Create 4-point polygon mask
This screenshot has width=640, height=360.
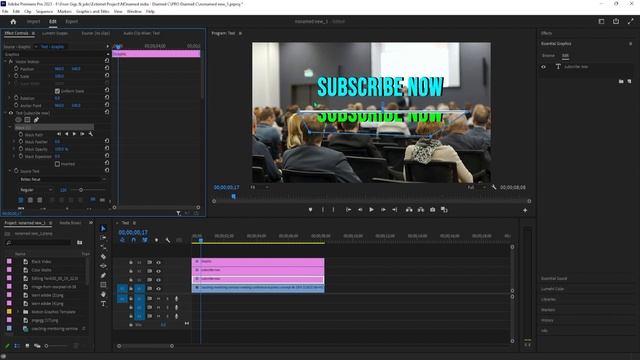[x=27, y=120]
